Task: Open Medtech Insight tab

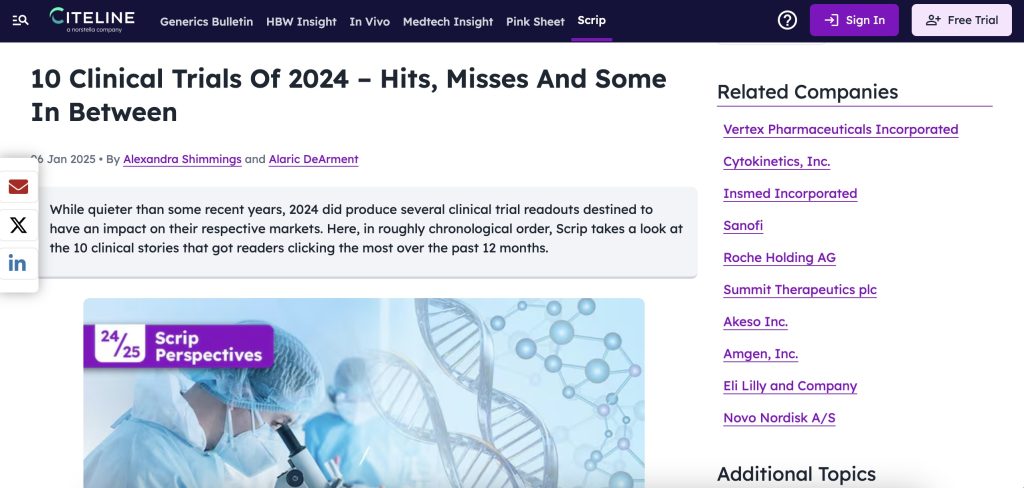Action: [447, 21]
